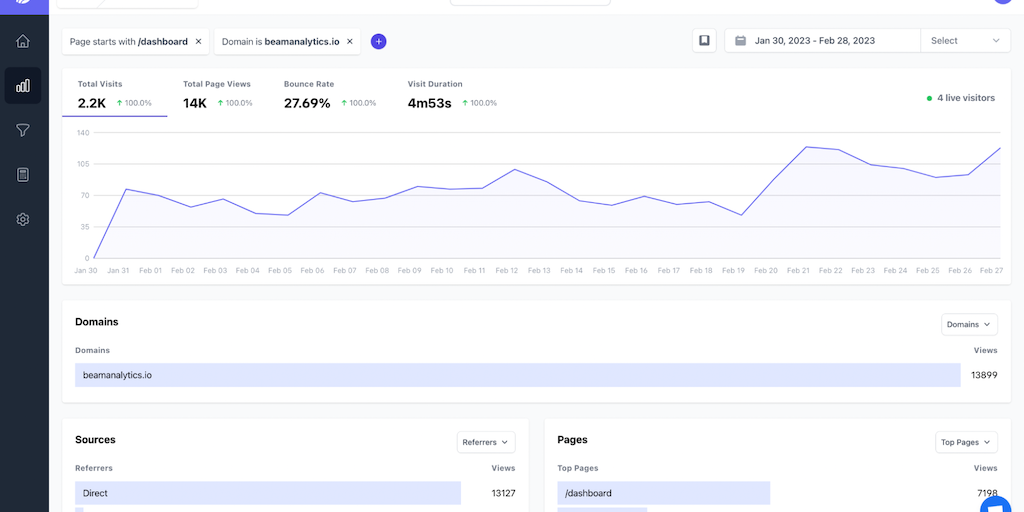Switch to the Total Visits metric tab
Image resolution: width=1024 pixels, height=512 pixels.
point(114,94)
